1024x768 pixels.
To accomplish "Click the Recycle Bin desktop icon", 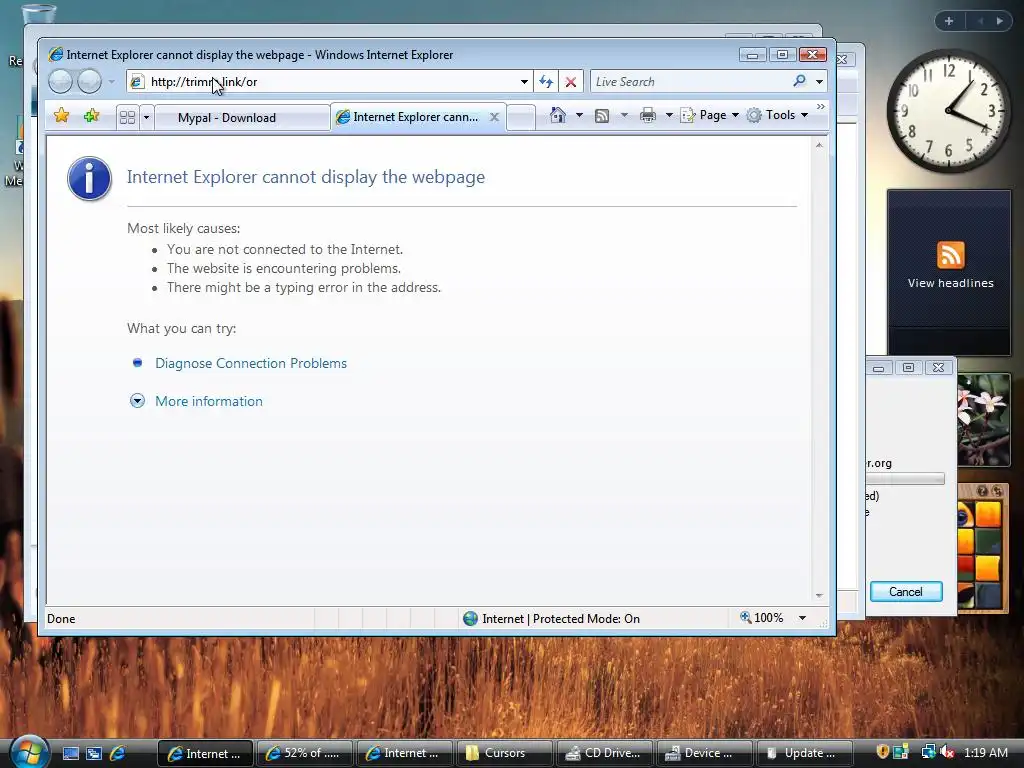I will [x=37, y=14].
